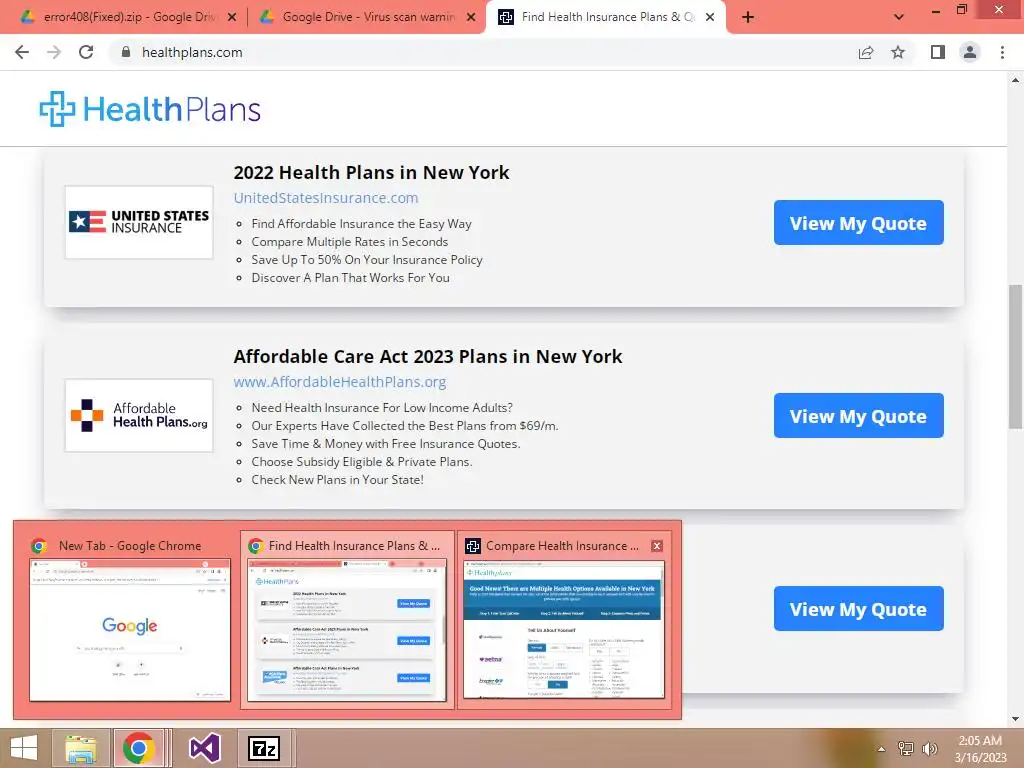This screenshot has width=1024, height=768.
Task: Close the Virus scan warning tab
Action: coord(471,17)
